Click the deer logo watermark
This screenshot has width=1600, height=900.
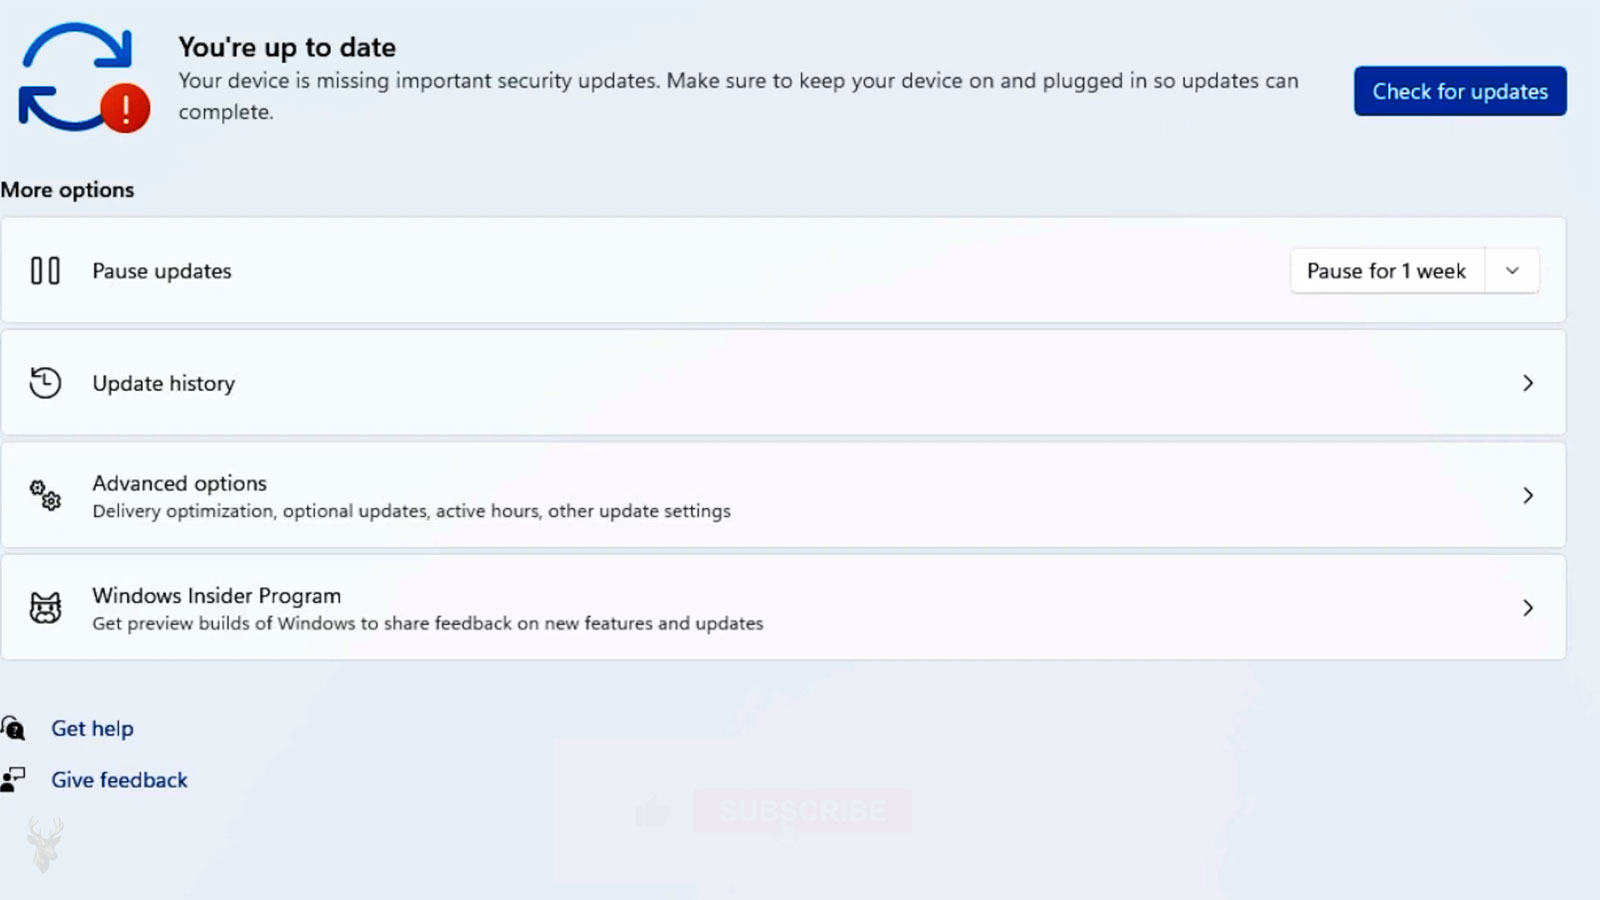[x=45, y=845]
